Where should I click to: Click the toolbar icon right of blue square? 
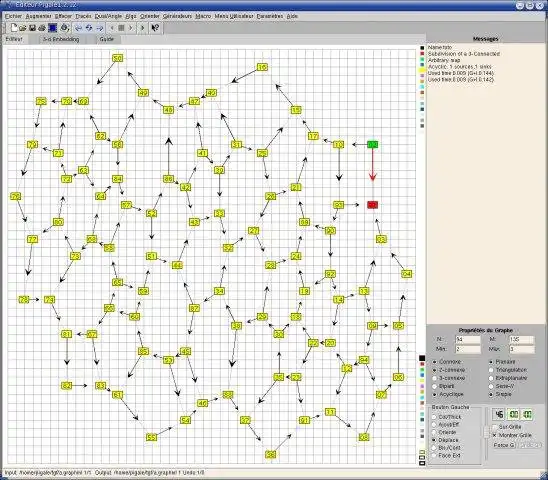(x=64, y=28)
